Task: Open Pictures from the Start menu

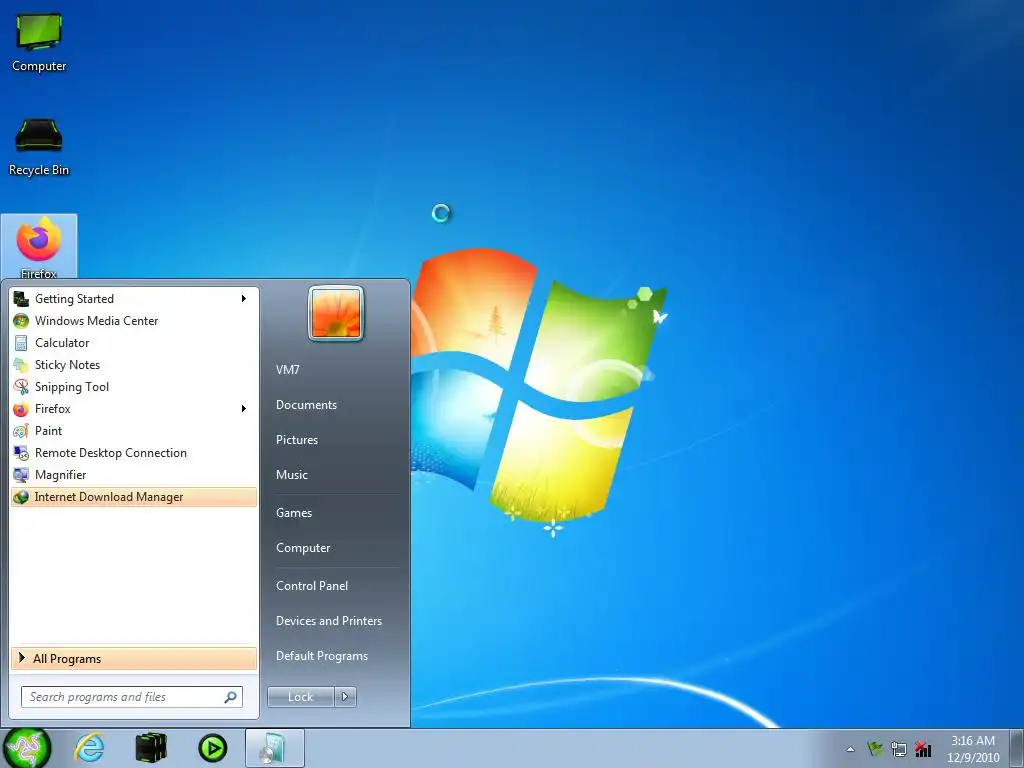Action: click(296, 440)
